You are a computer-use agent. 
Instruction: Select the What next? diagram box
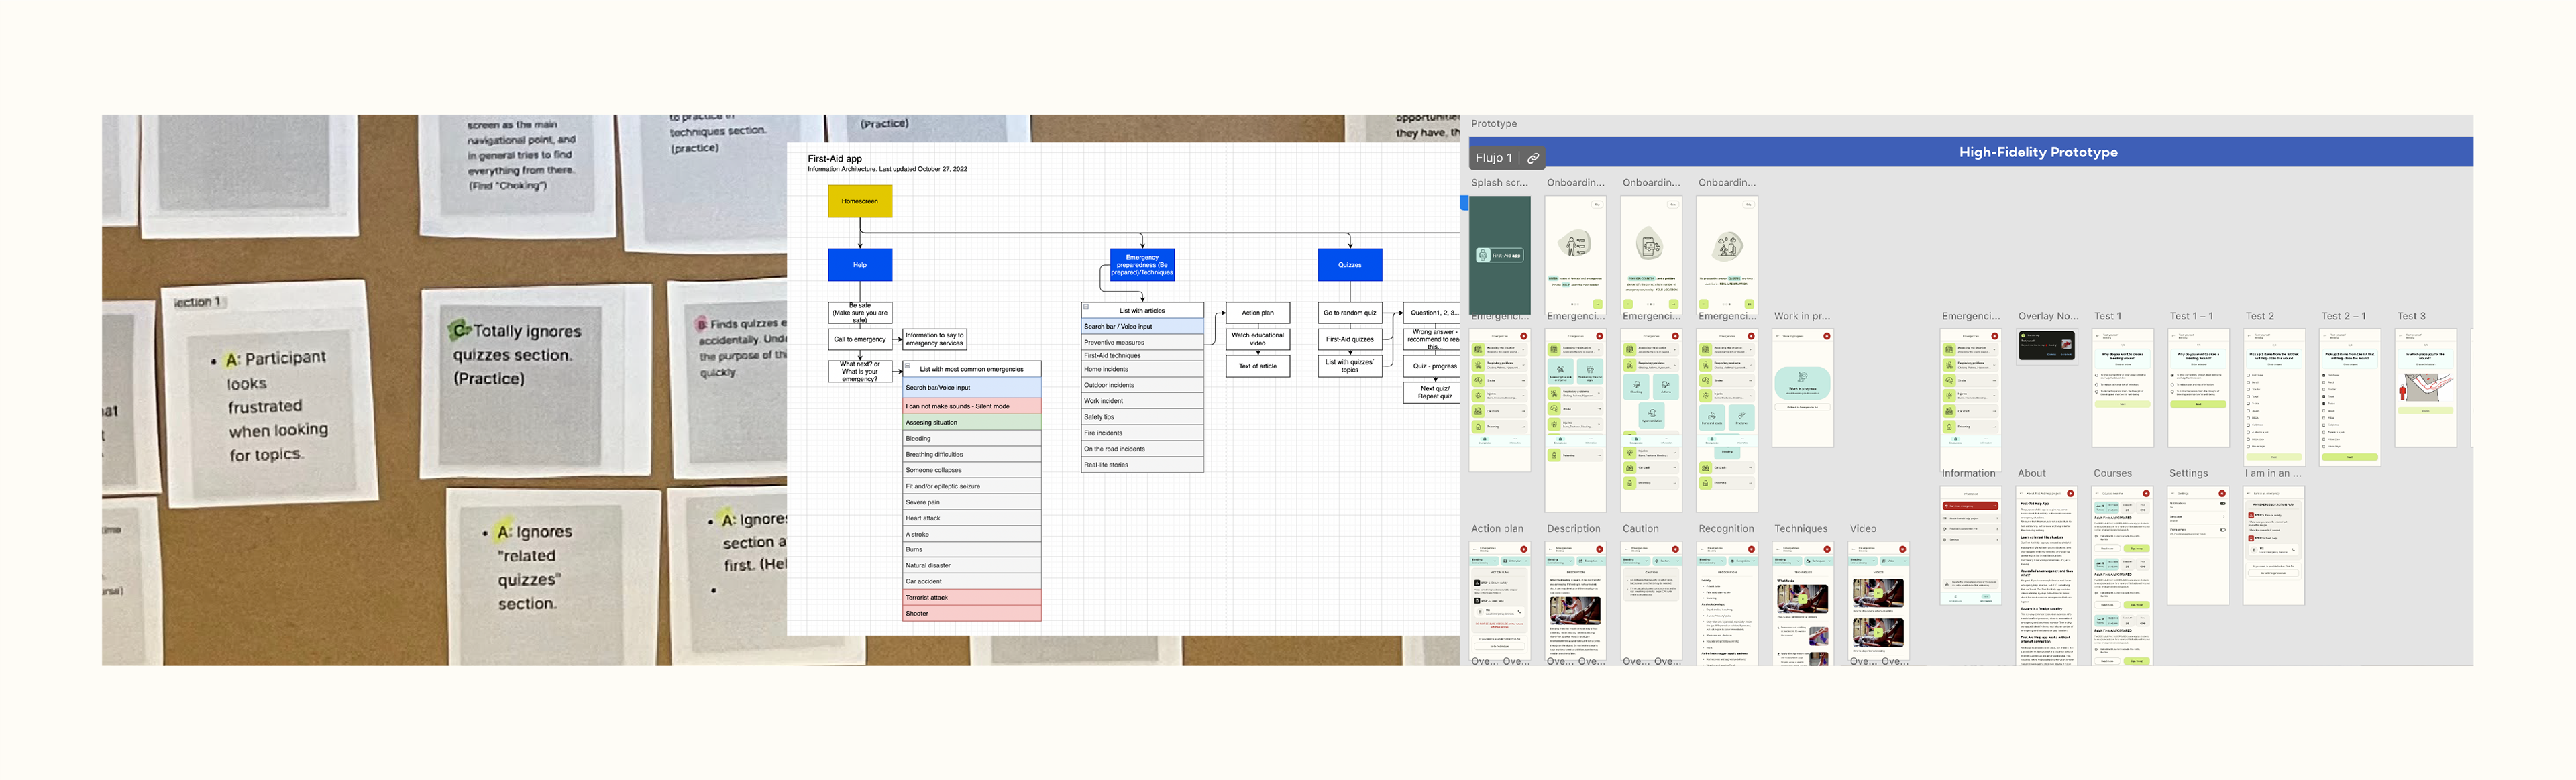(860, 372)
